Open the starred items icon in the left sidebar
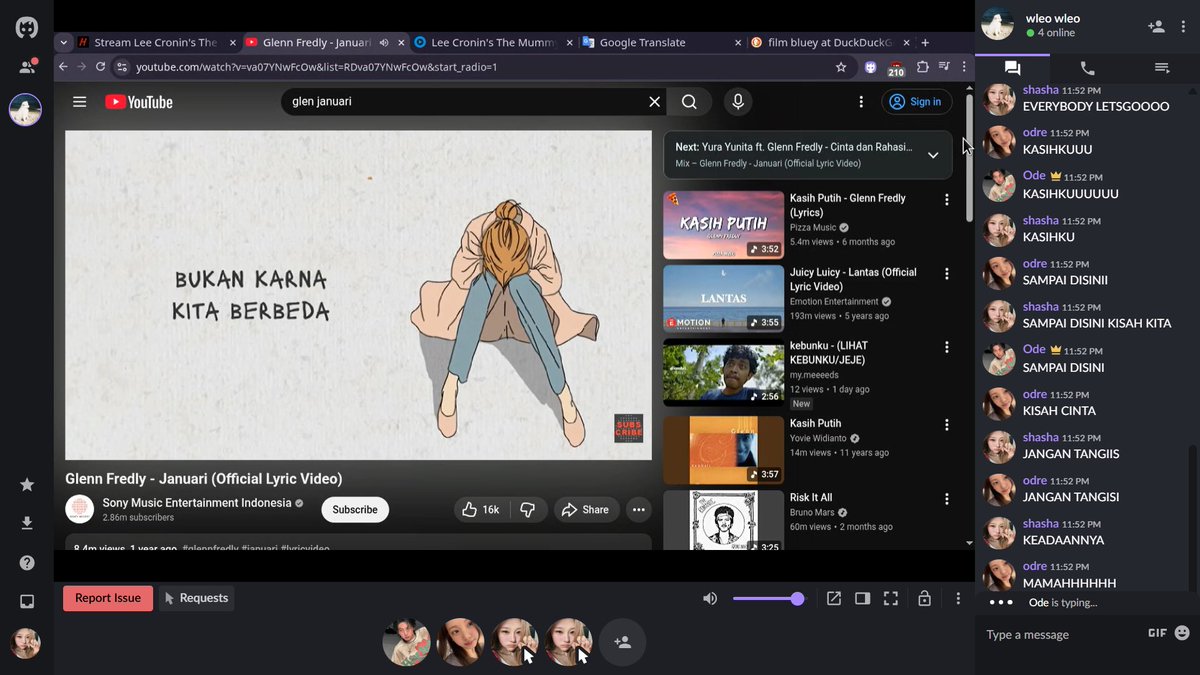 [x=27, y=485]
